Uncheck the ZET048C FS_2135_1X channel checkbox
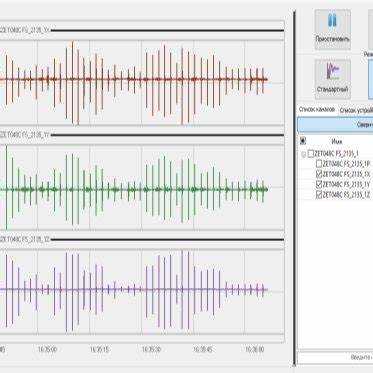This screenshot has height=373, width=373. pyautogui.click(x=319, y=174)
